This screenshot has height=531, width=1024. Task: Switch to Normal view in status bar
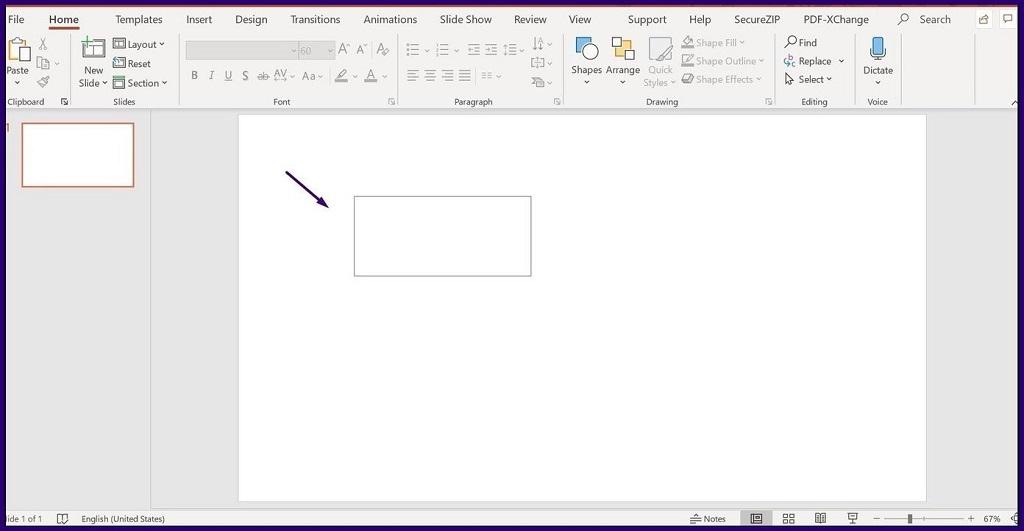[x=756, y=519]
